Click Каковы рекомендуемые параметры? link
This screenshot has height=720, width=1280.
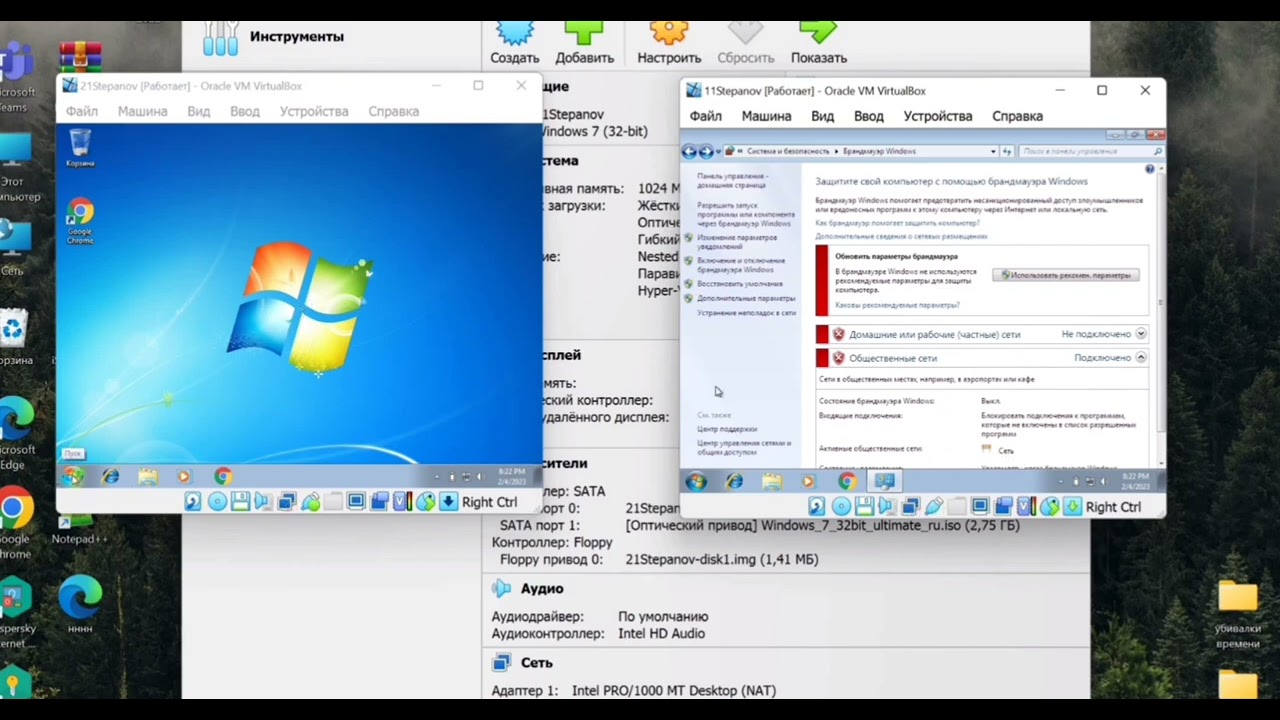click(897, 305)
